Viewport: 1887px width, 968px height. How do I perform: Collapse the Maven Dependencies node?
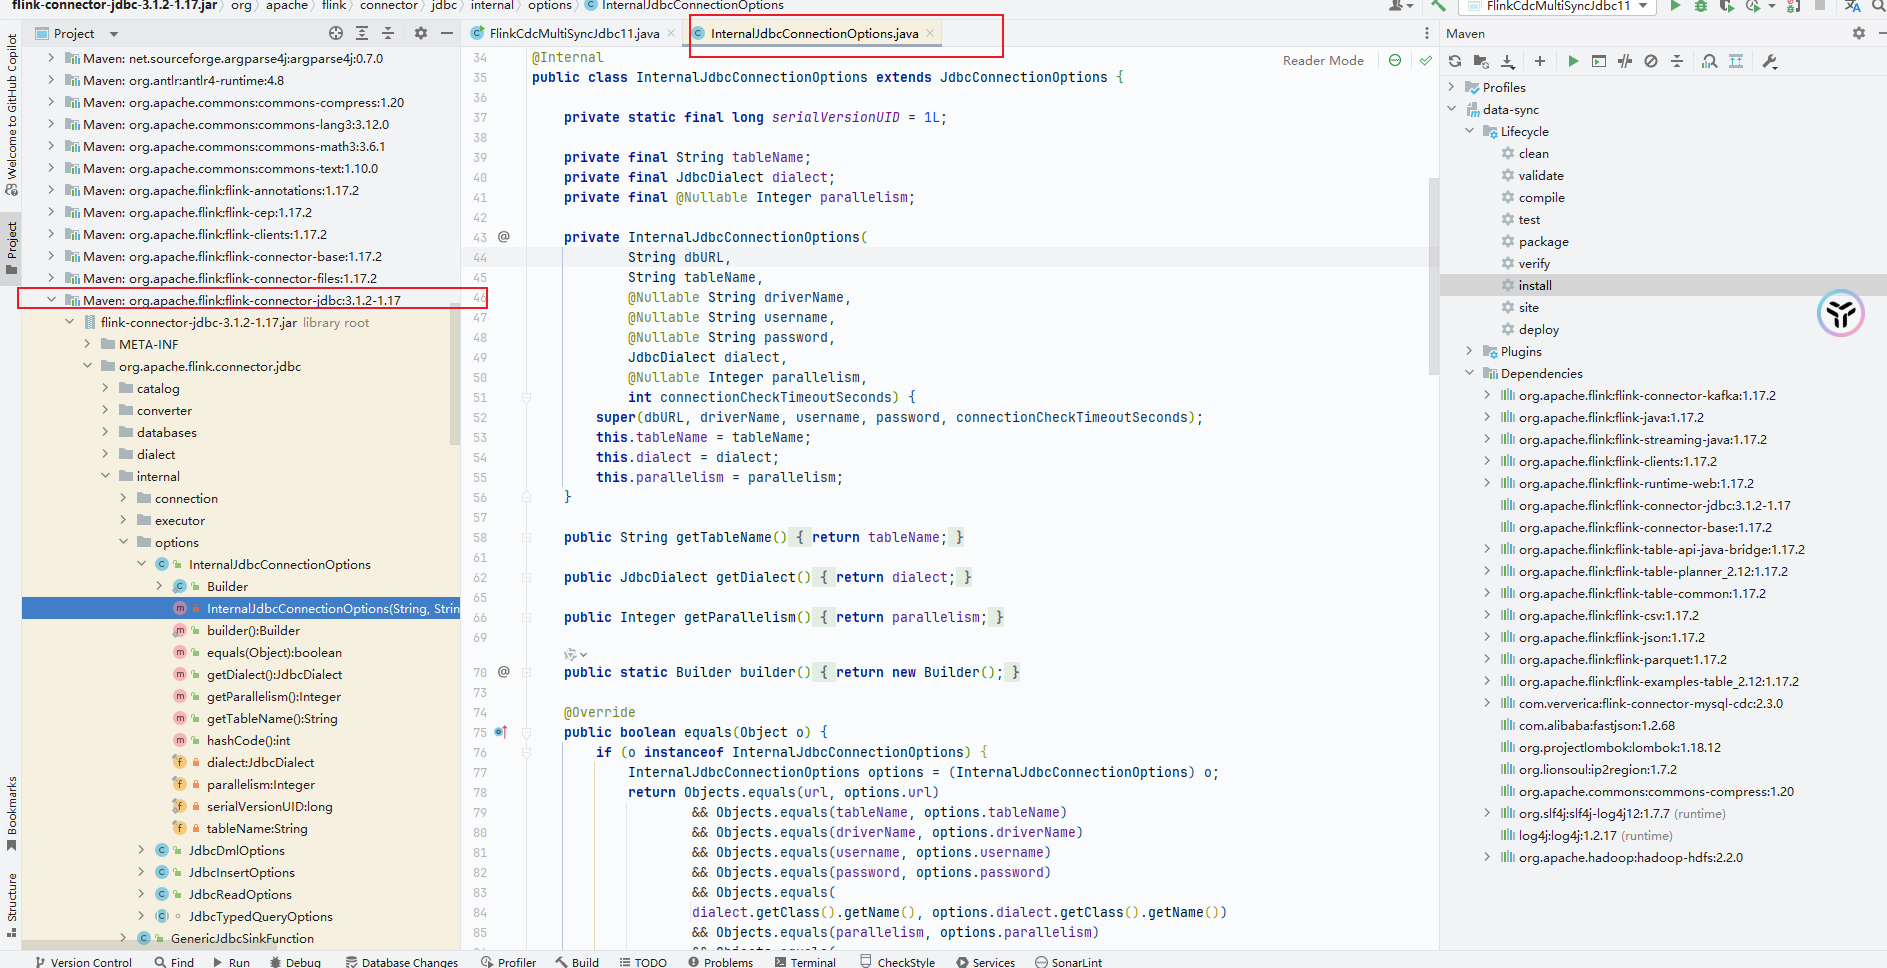[1469, 373]
